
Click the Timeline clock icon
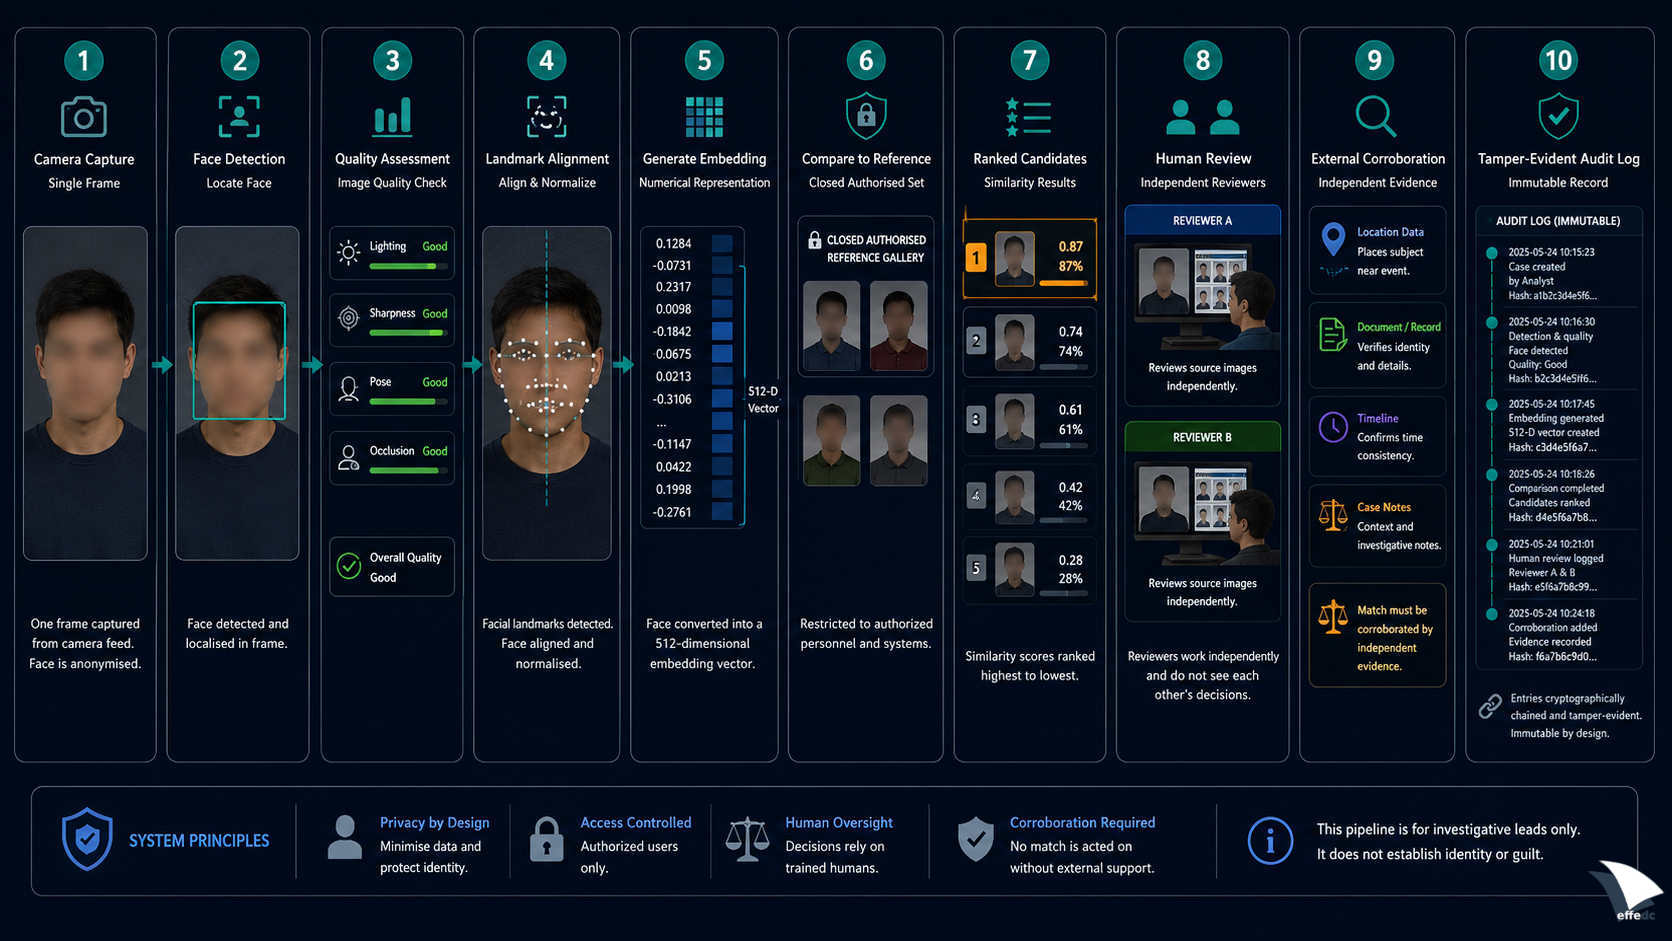point(1333,427)
